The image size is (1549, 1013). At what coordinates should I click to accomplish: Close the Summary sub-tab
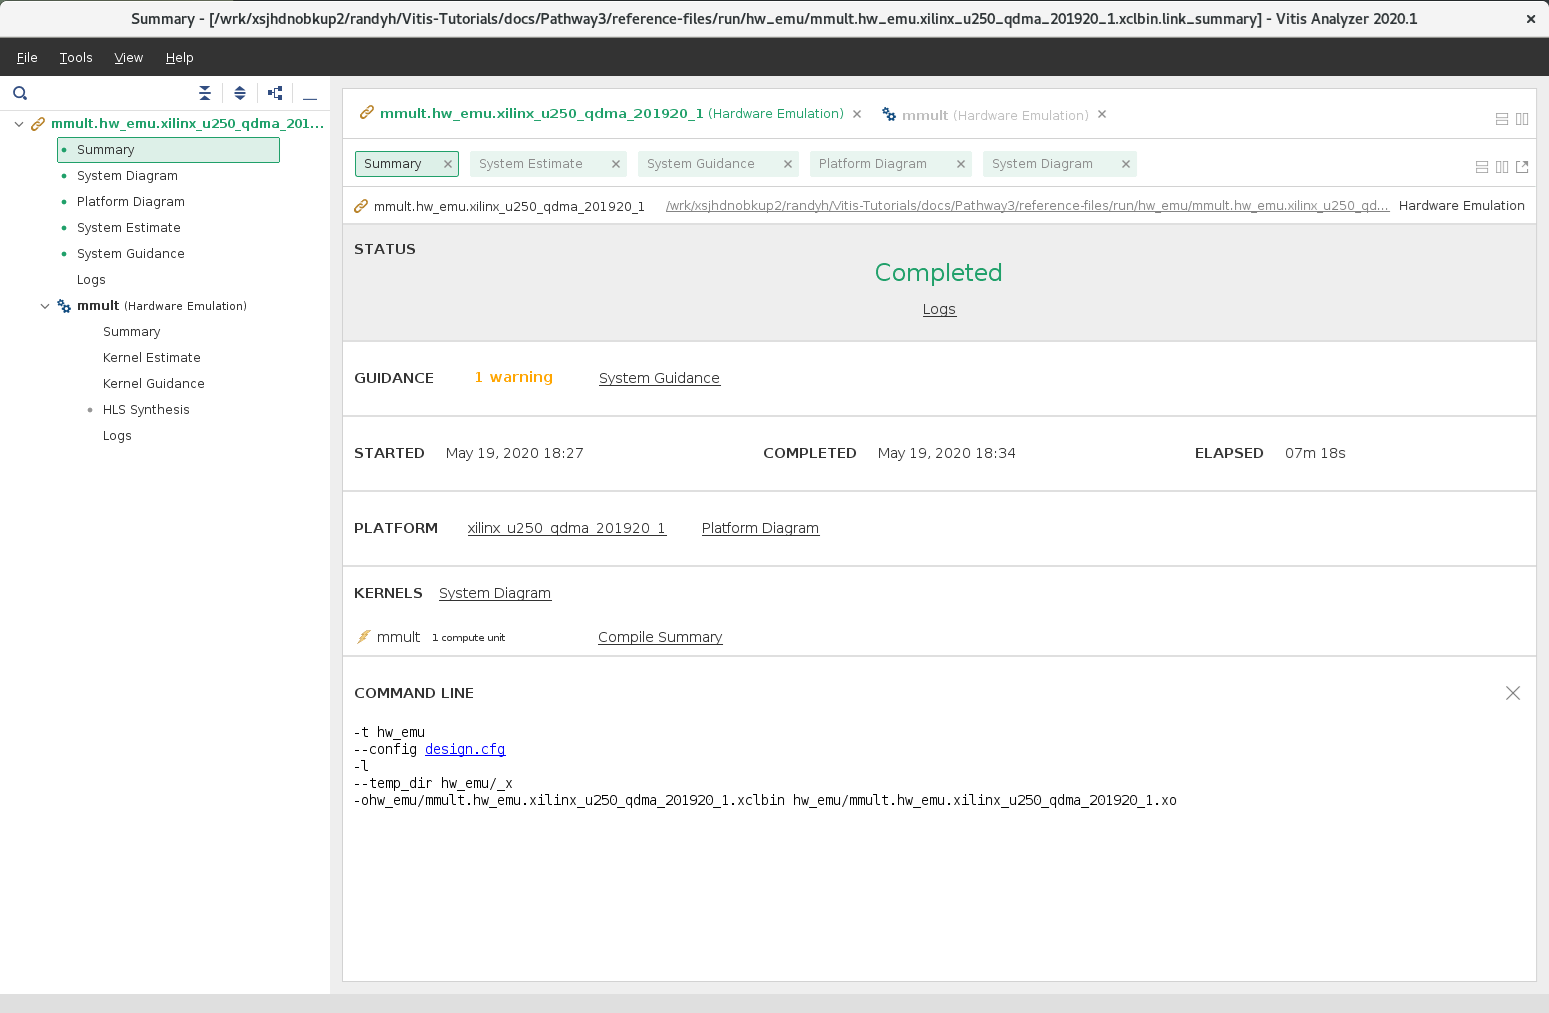(448, 164)
